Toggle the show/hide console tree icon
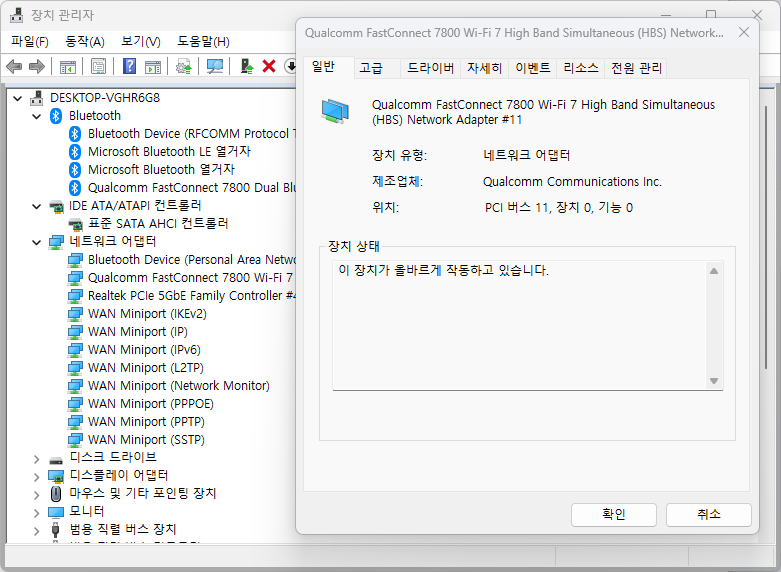781x572 pixels. pyautogui.click(x=68, y=66)
